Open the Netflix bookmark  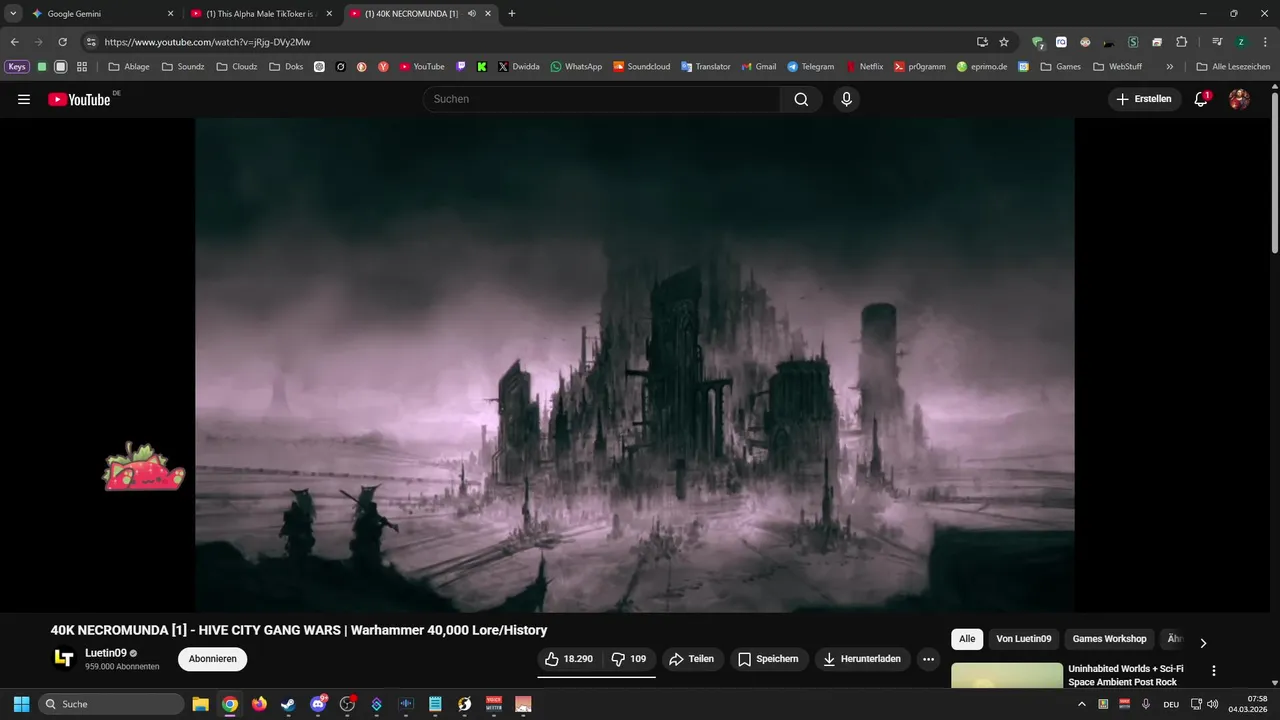[864, 67]
